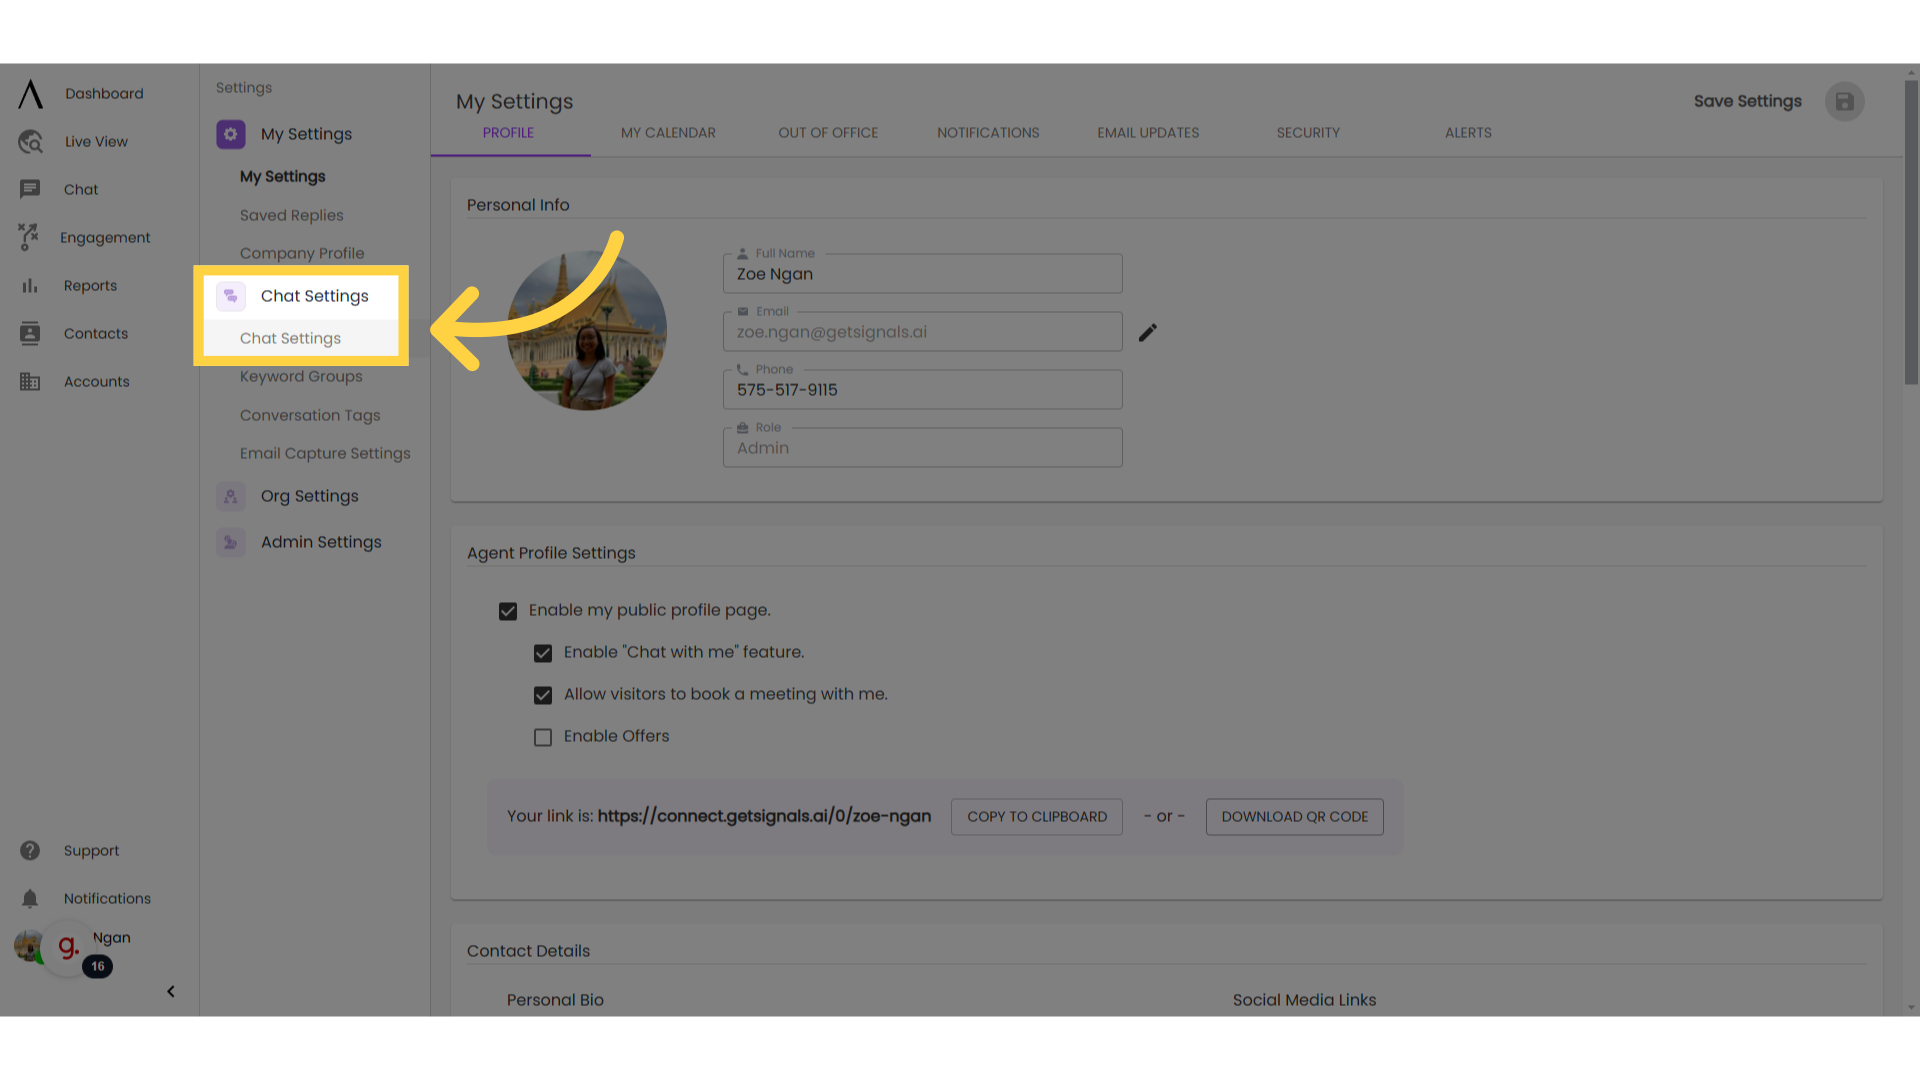Click the Full Name input field
The height and width of the screenshot is (1080, 1920).
[922, 273]
